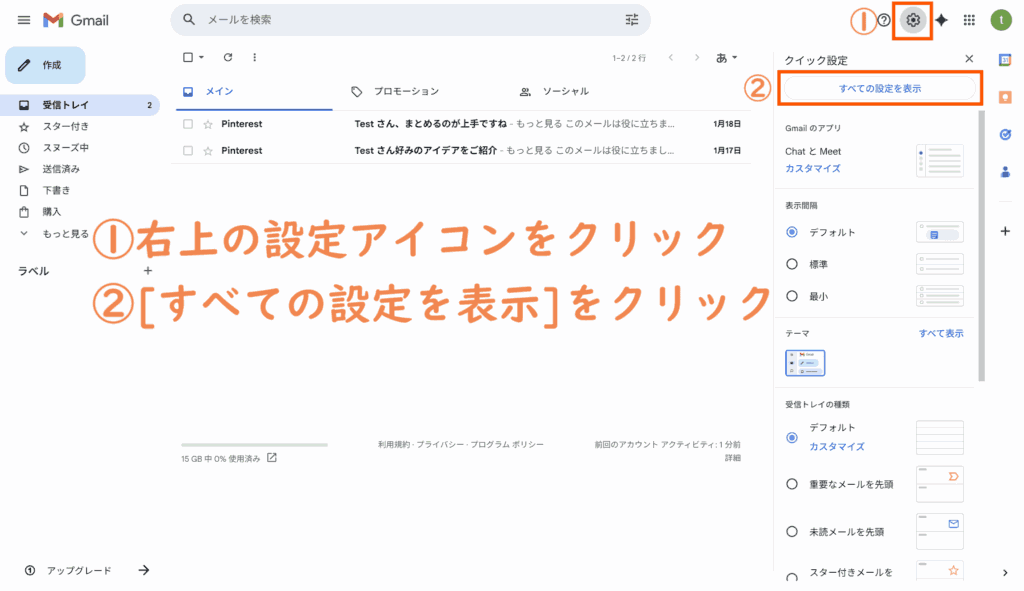Open Google Calendar in side panel
This screenshot has height=591, width=1024.
[1005, 60]
